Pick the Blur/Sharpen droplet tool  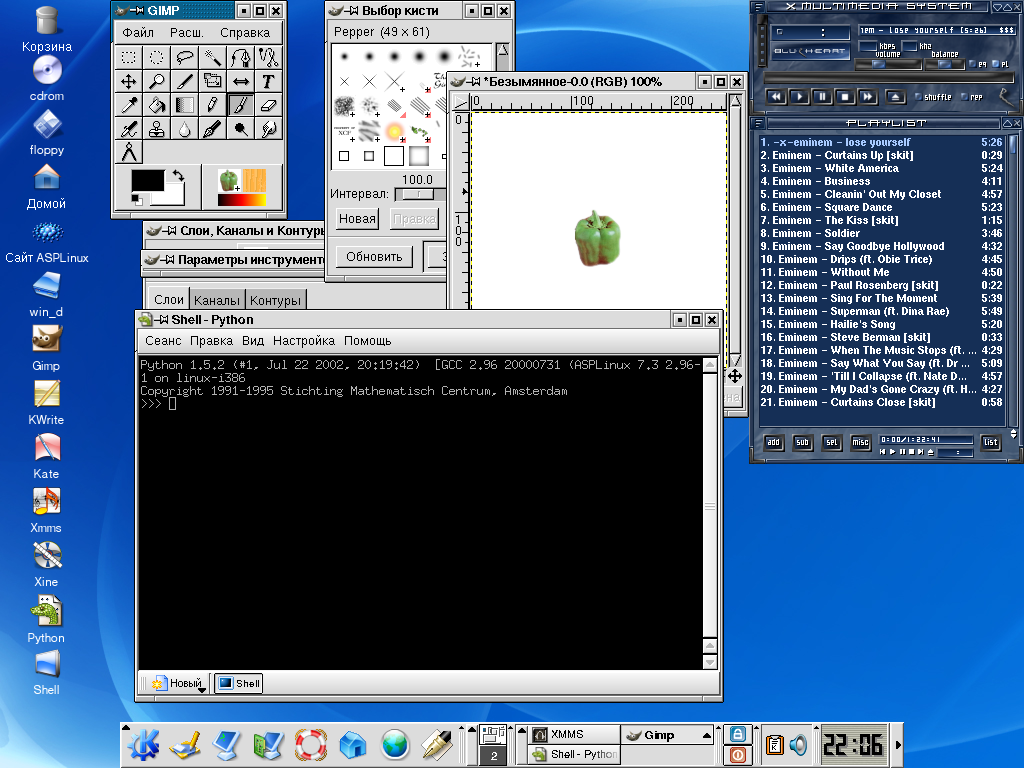185,129
